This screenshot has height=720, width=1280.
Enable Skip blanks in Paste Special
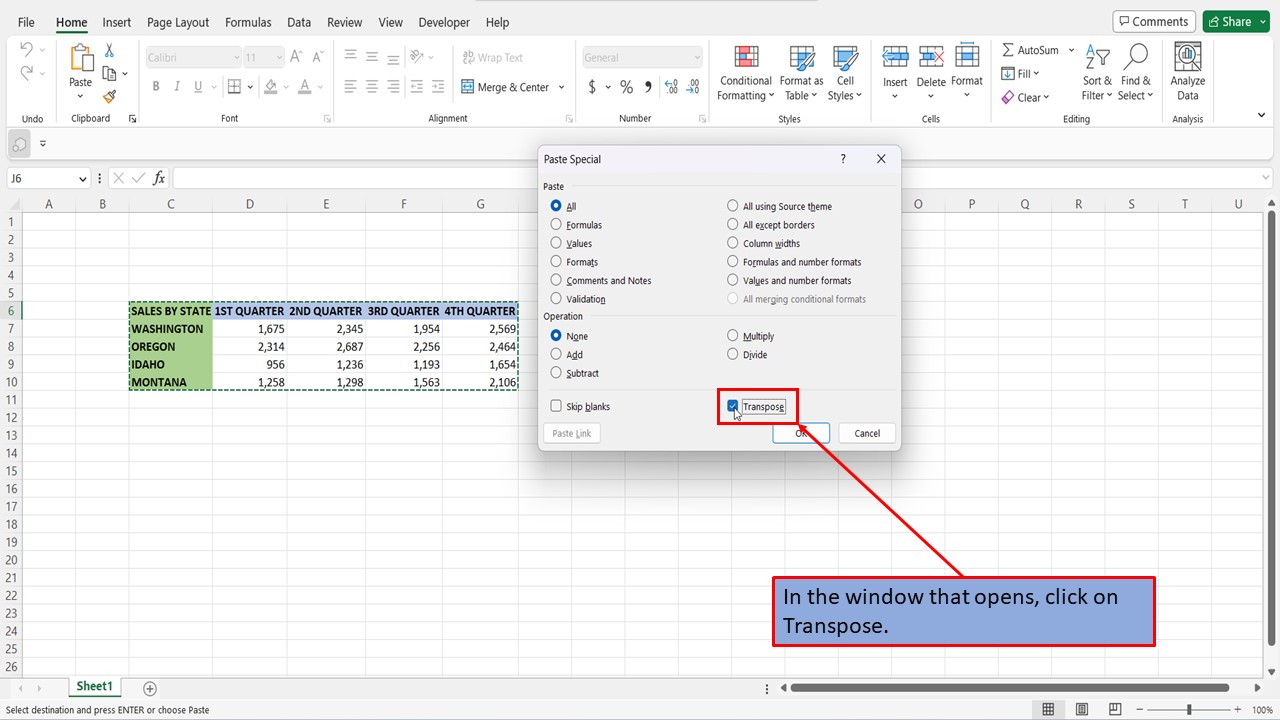pyautogui.click(x=556, y=406)
